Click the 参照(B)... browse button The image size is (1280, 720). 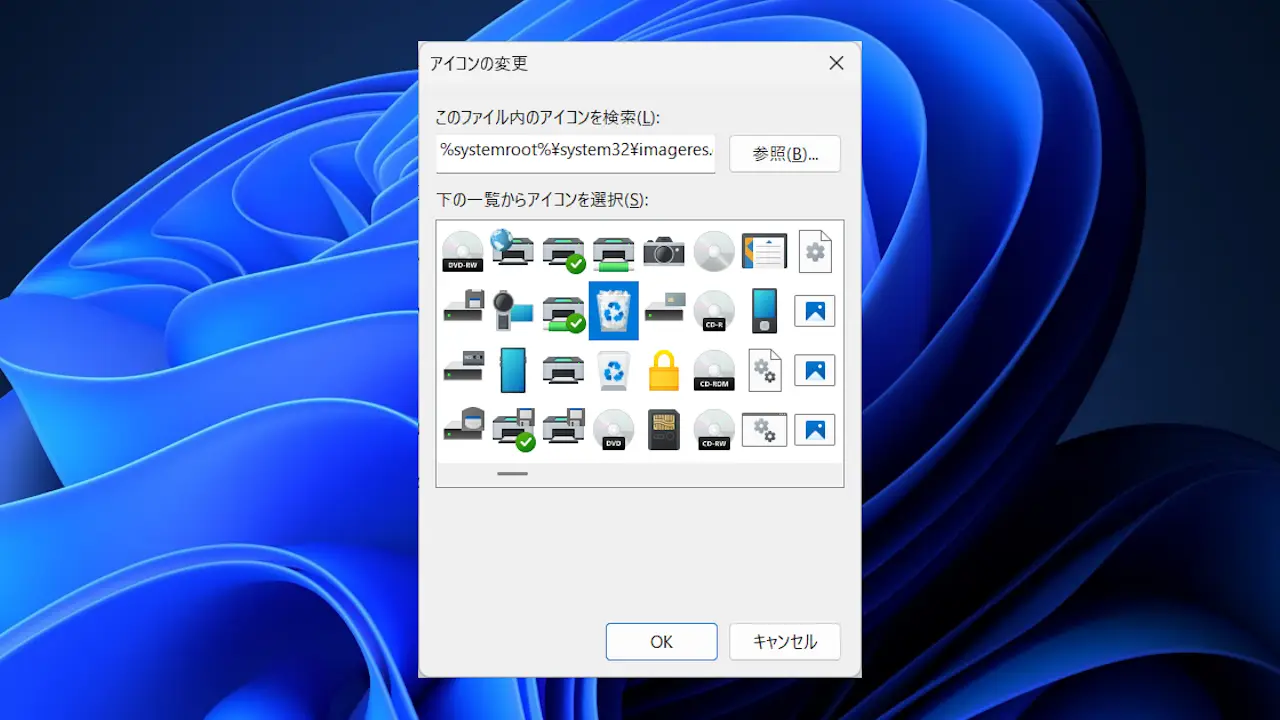785,154
